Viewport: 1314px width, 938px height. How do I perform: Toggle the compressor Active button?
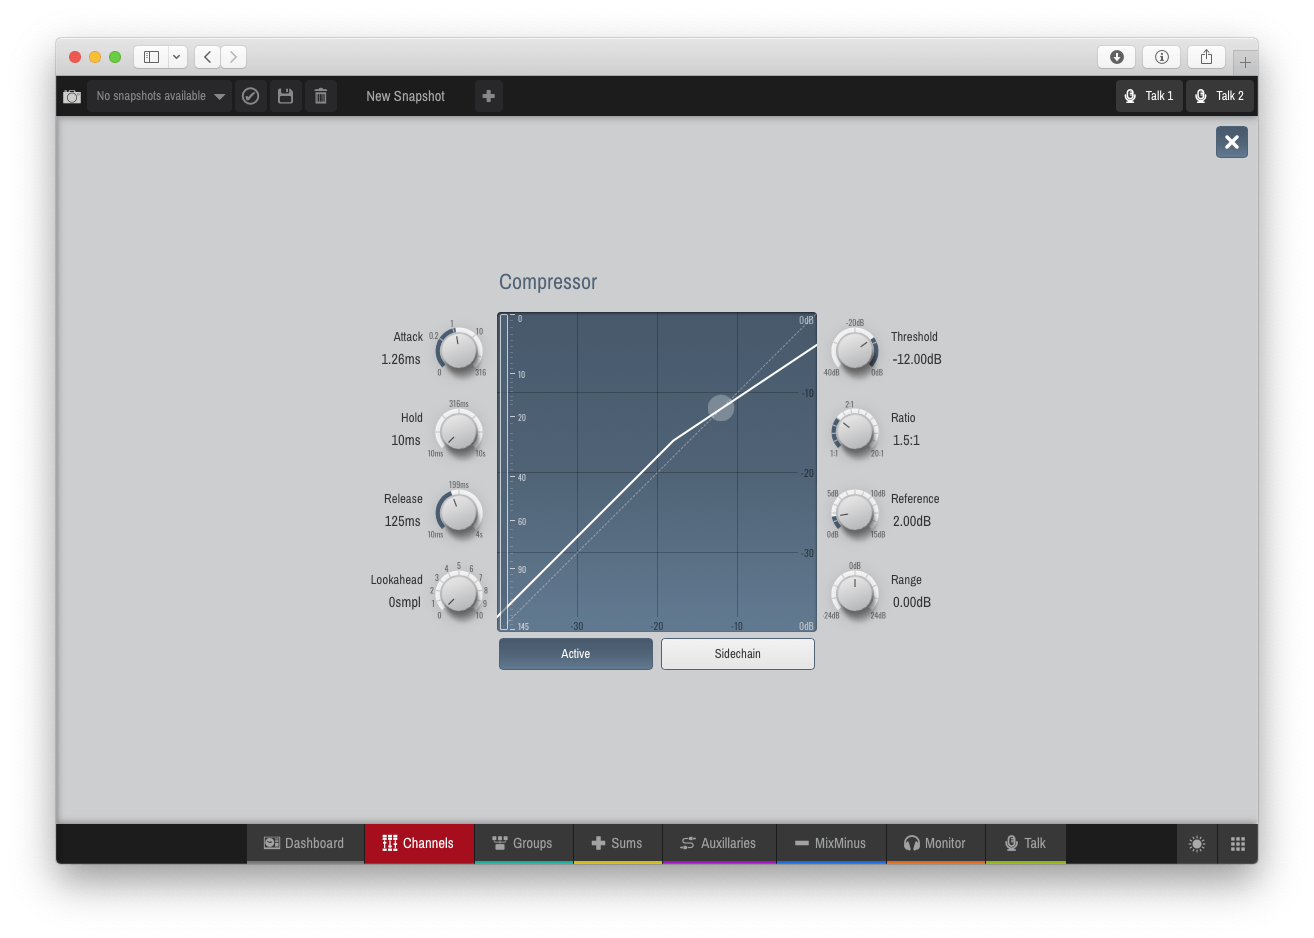(576, 654)
